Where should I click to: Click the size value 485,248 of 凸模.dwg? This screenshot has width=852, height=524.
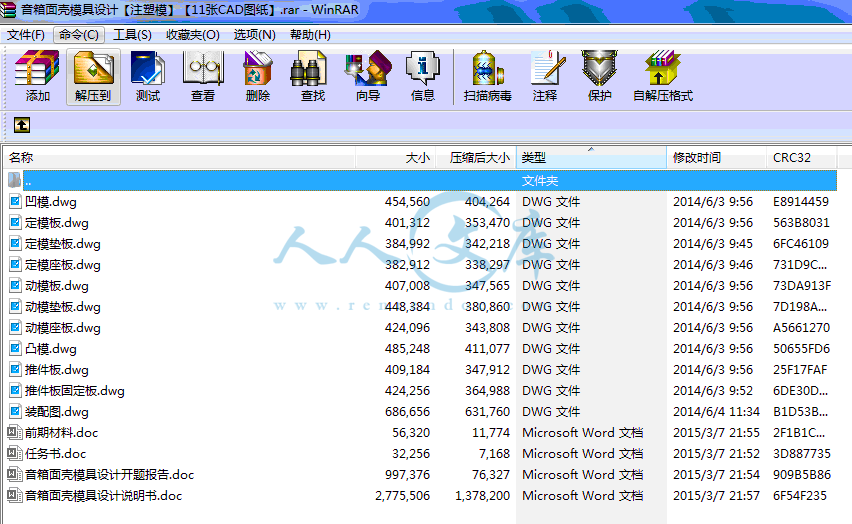click(x=407, y=348)
